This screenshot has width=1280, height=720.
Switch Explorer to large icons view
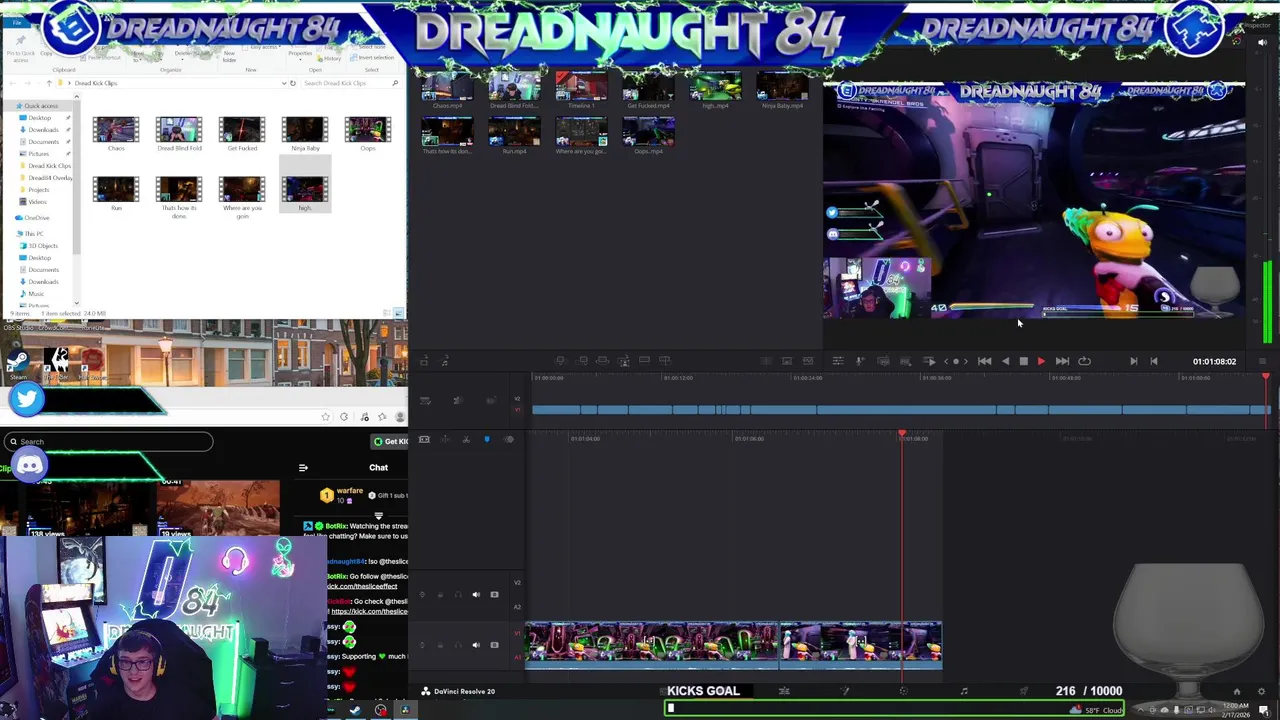pos(398,314)
